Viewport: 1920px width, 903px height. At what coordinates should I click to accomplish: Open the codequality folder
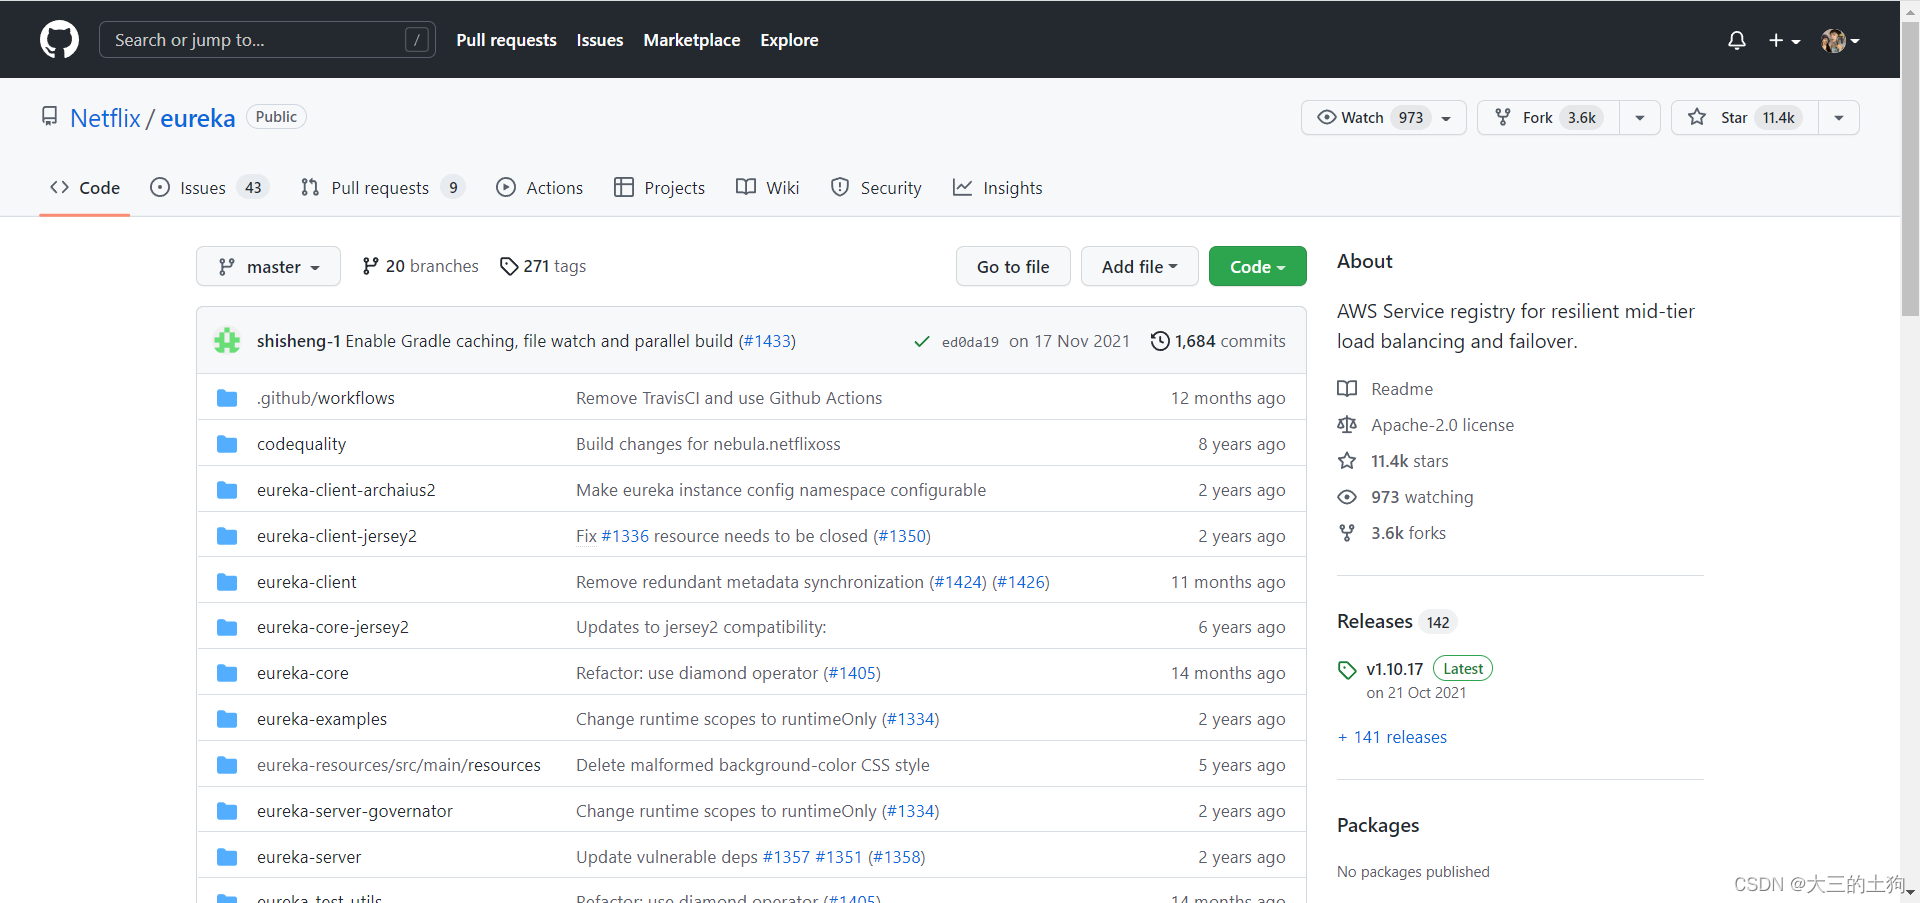301,444
